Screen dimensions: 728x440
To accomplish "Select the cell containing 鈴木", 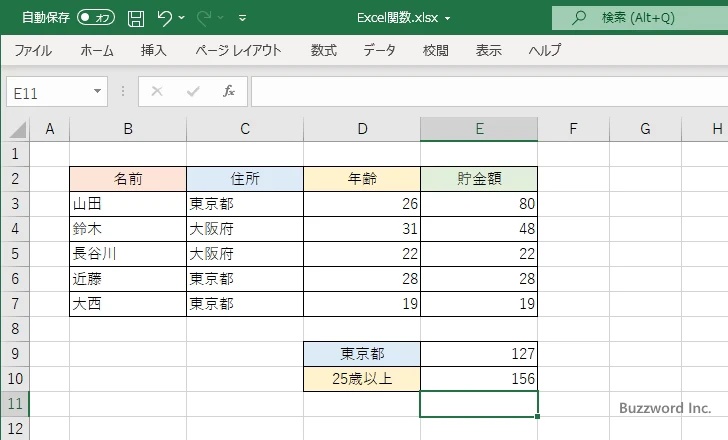I will [x=128, y=229].
